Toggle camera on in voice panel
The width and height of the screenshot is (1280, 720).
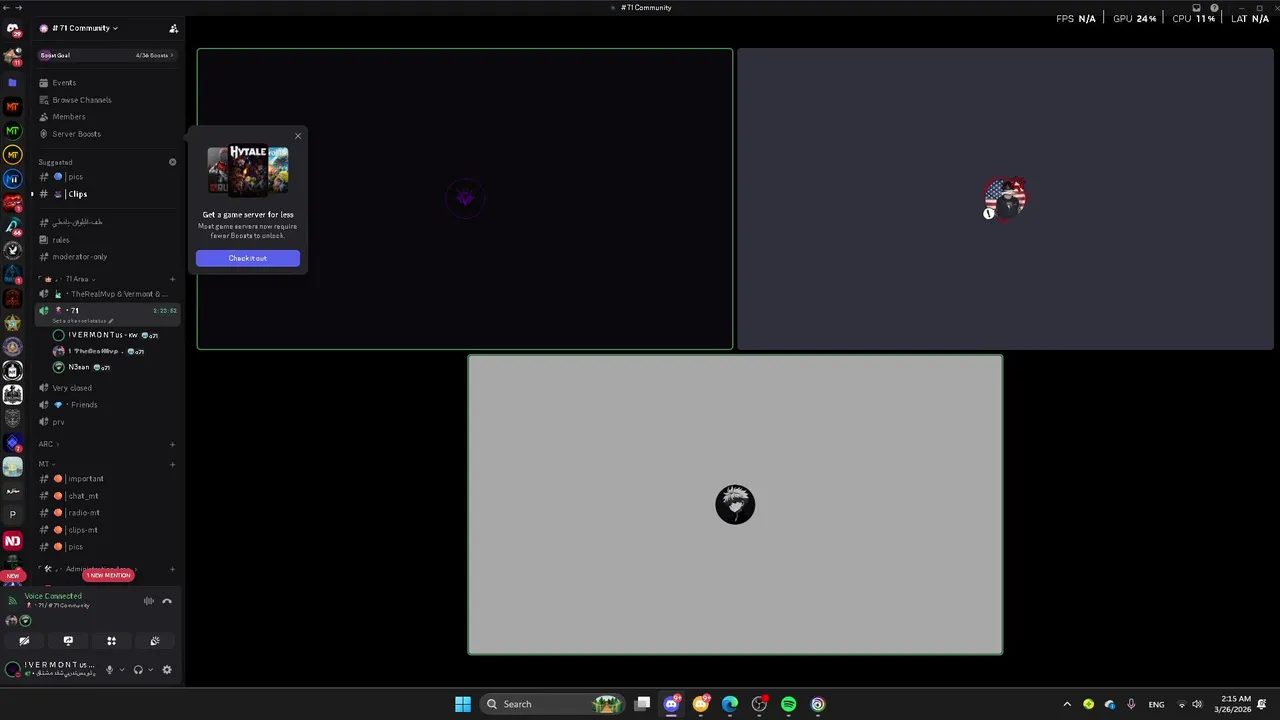(x=24, y=641)
